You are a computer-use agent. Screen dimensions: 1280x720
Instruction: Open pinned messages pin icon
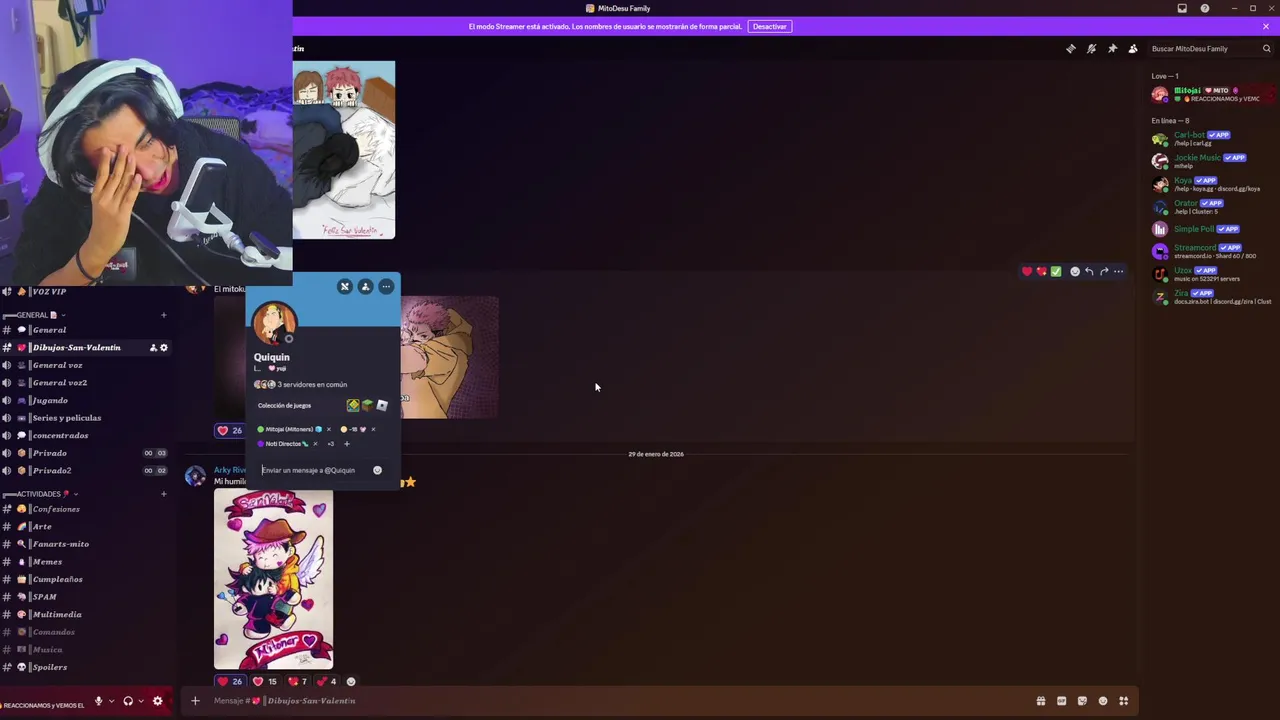[x=1112, y=48]
